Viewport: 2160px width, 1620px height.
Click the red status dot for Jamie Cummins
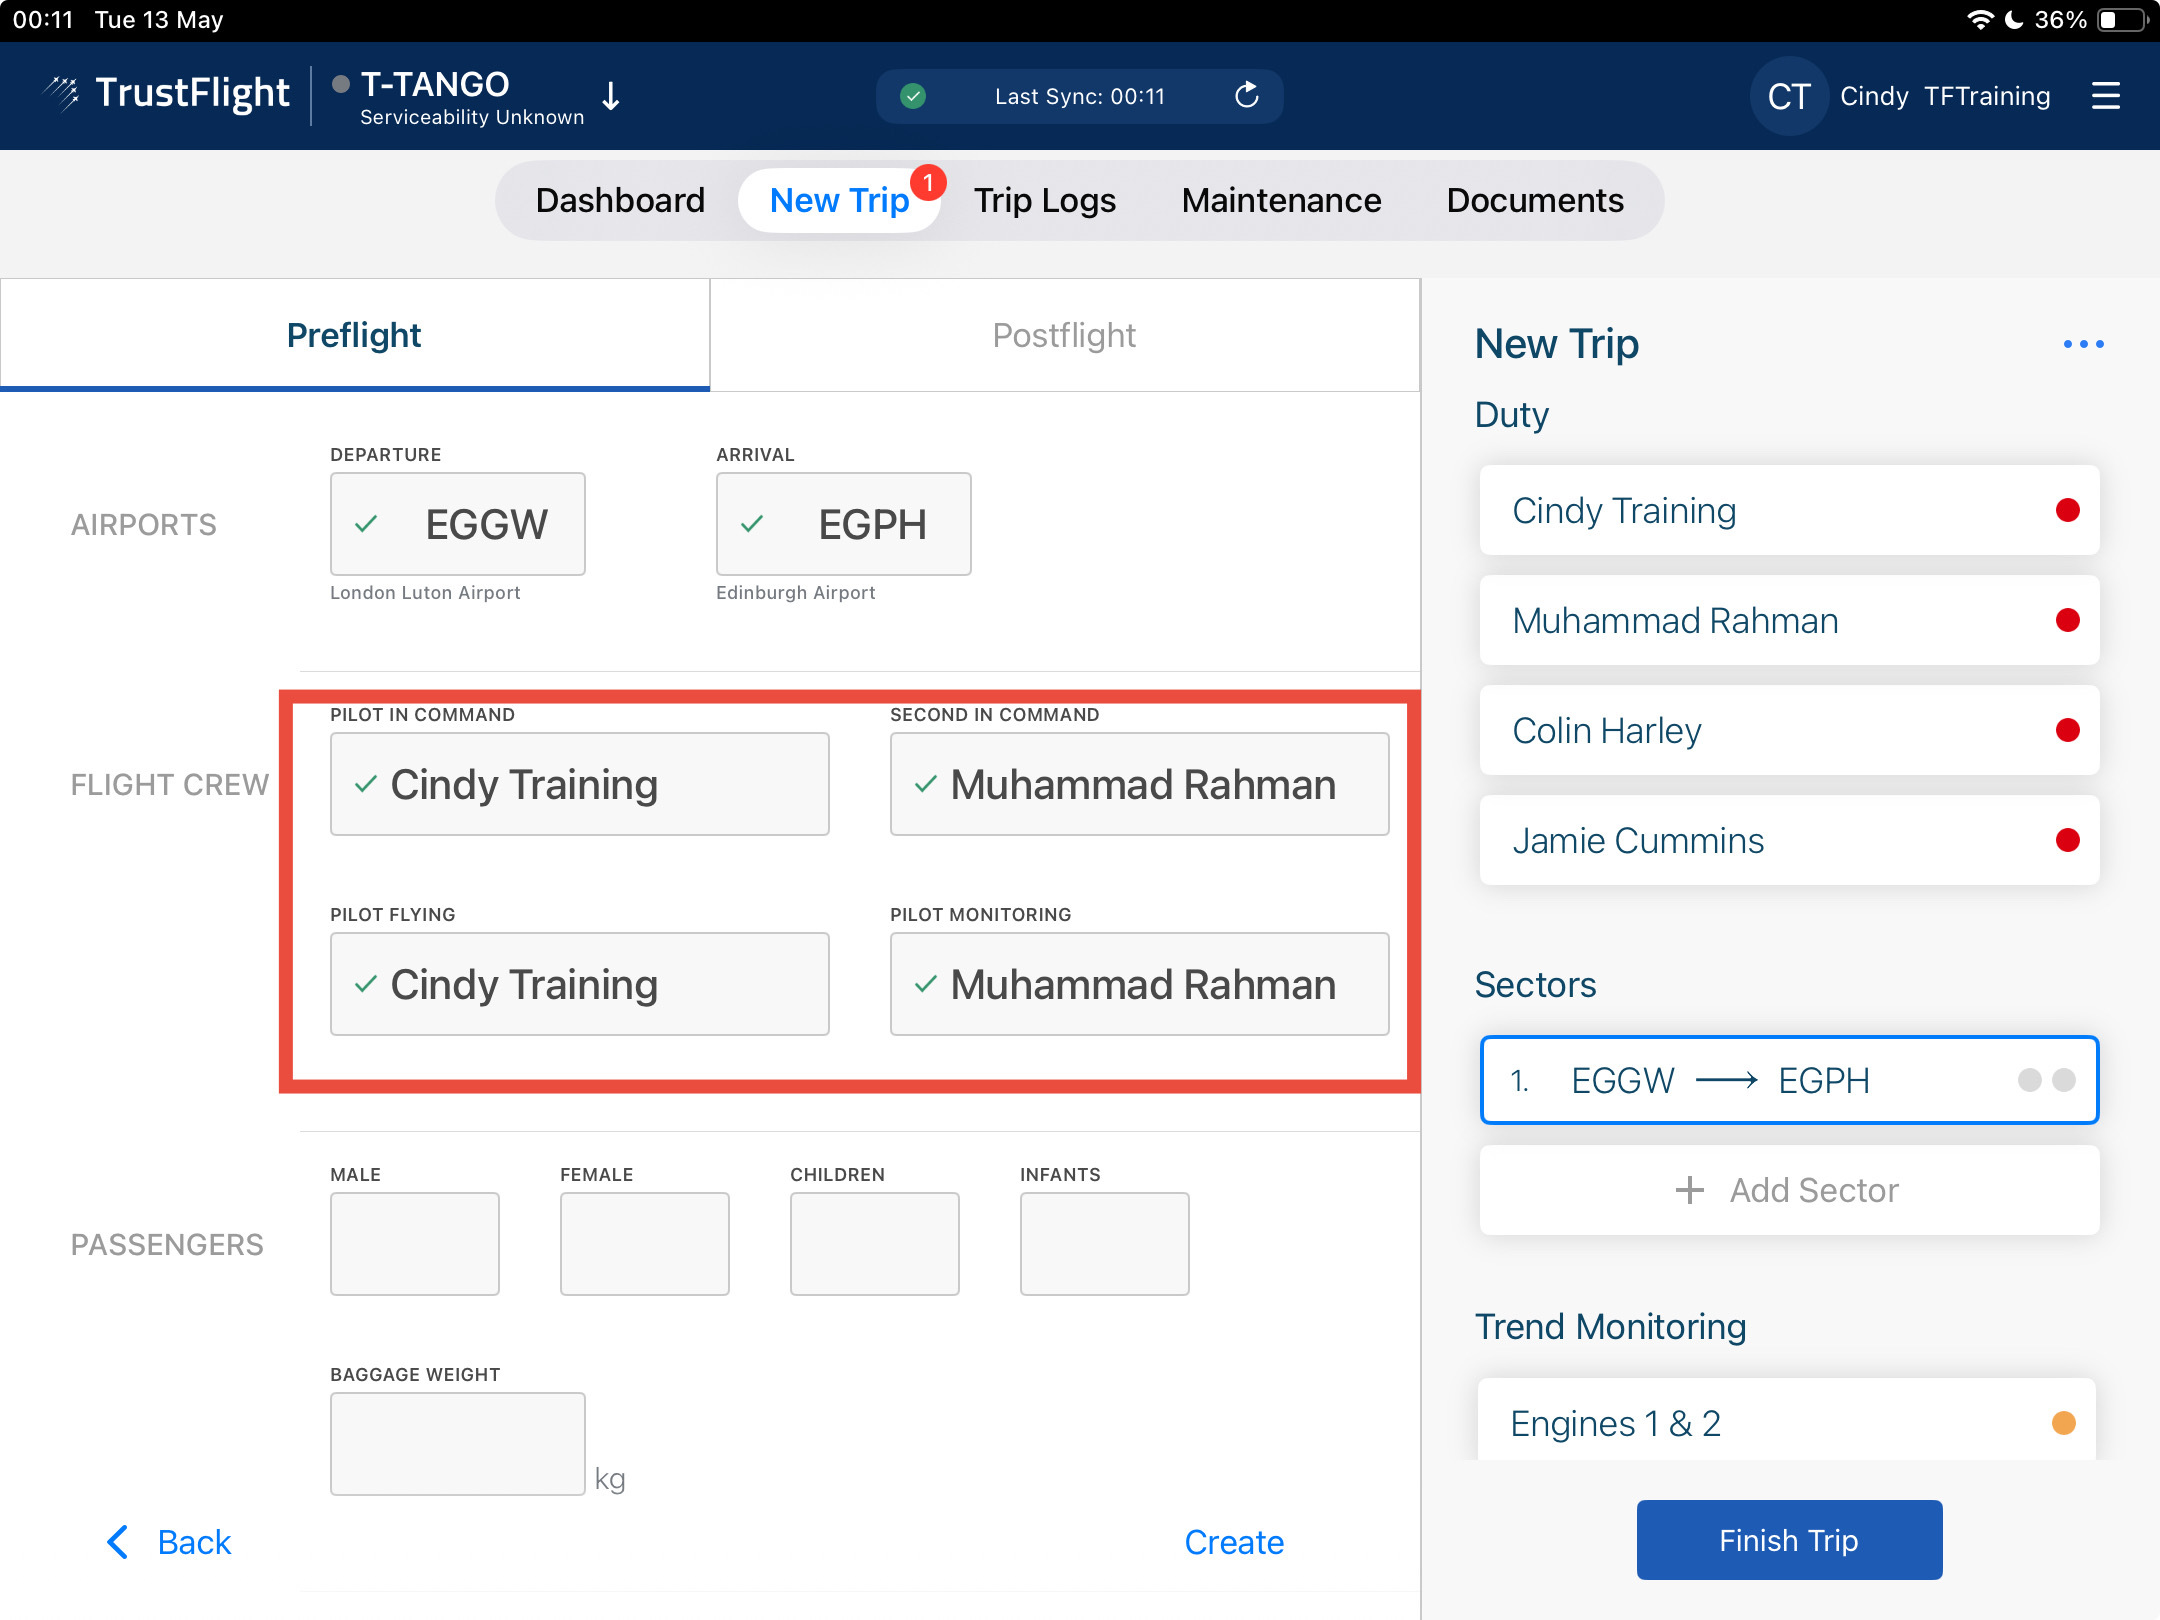point(2067,840)
